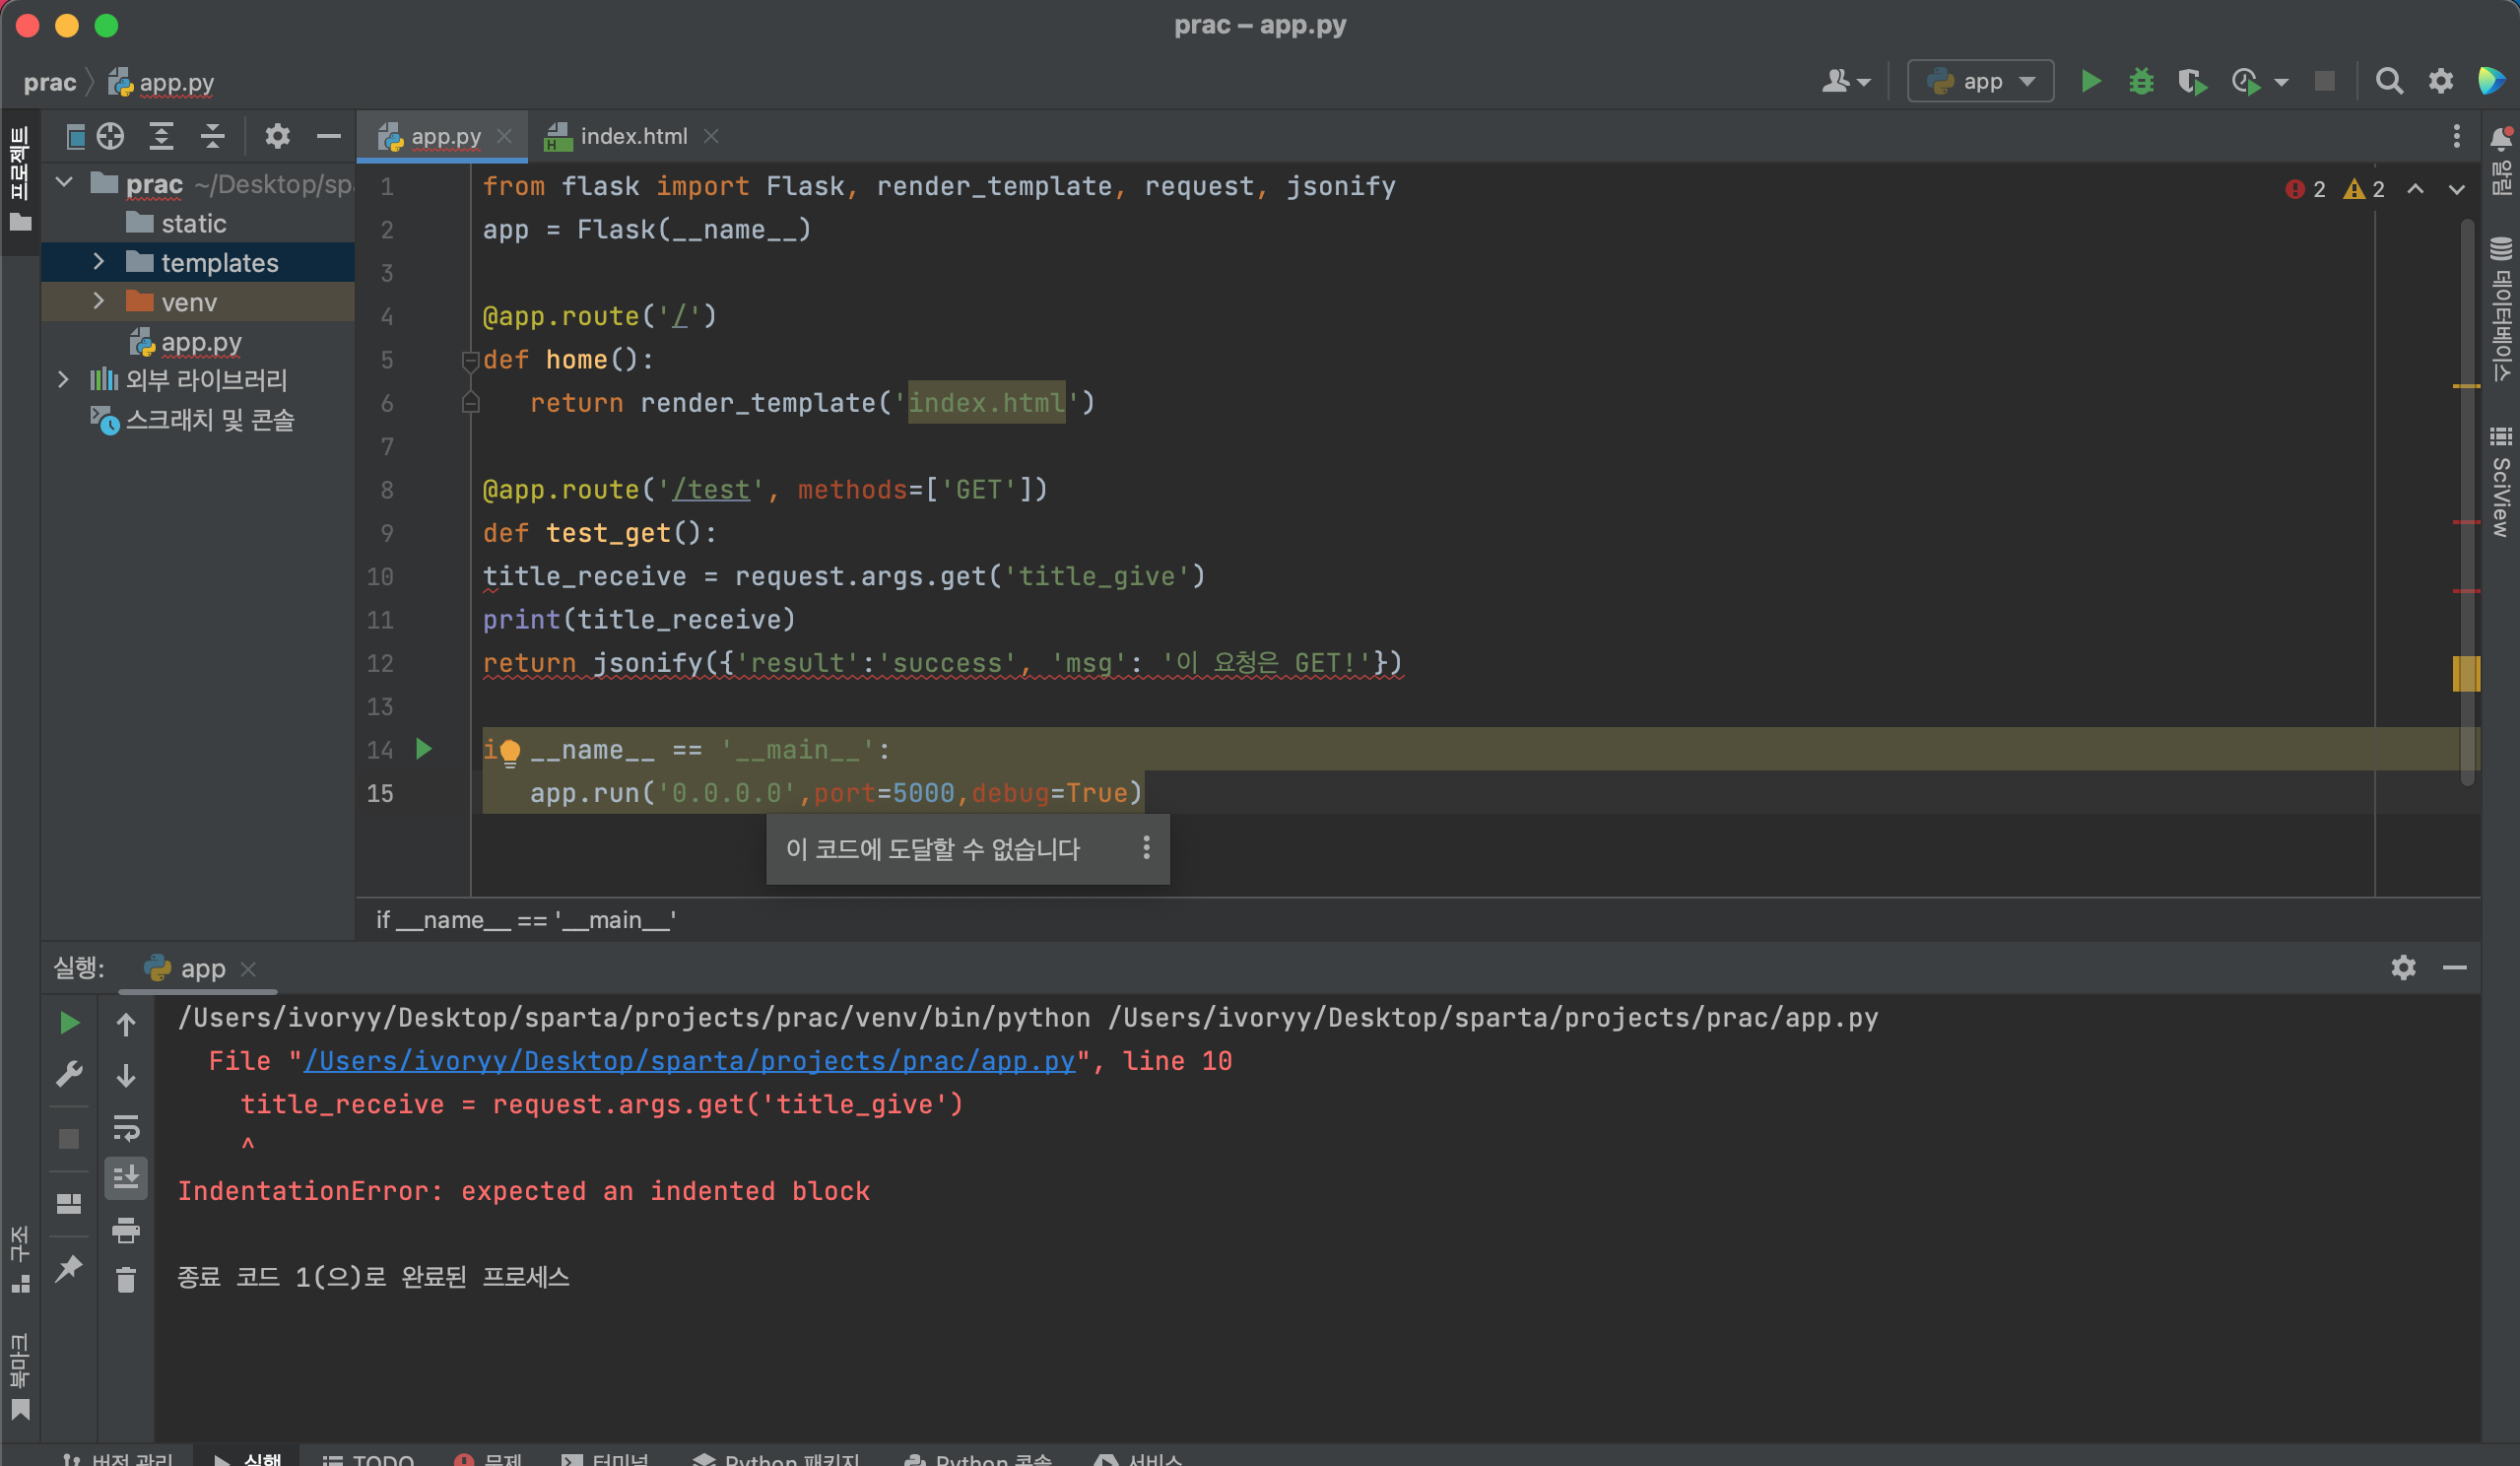2520x1466 pixels.
Task: Toggle soft-wrap in run console
Action: click(126, 1127)
